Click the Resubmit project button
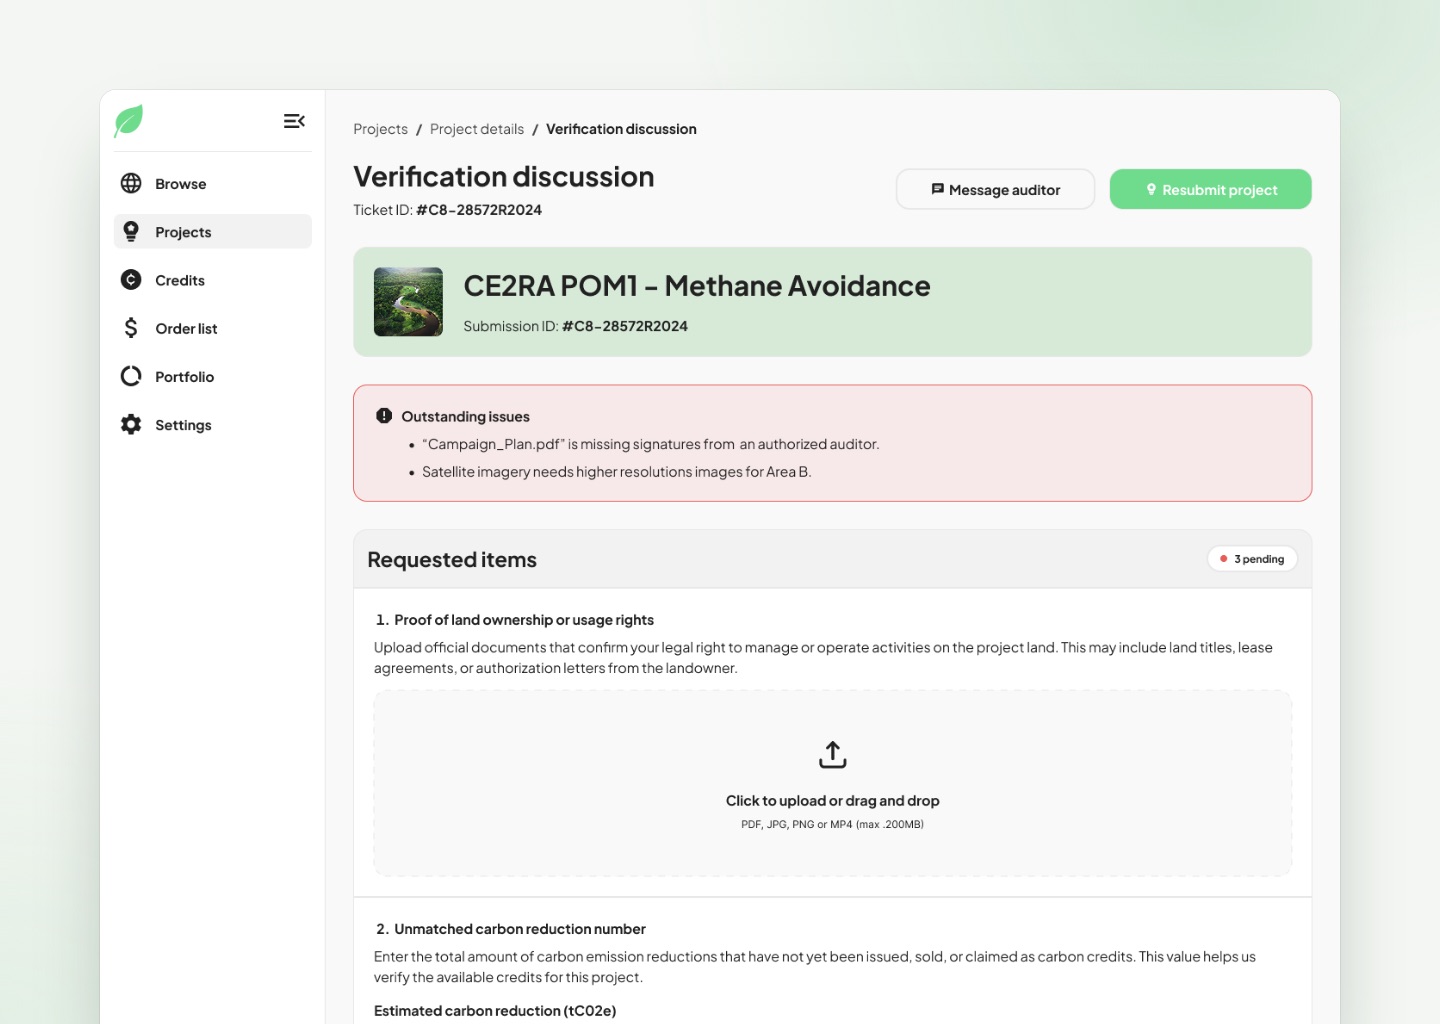The width and height of the screenshot is (1440, 1024). (1211, 189)
